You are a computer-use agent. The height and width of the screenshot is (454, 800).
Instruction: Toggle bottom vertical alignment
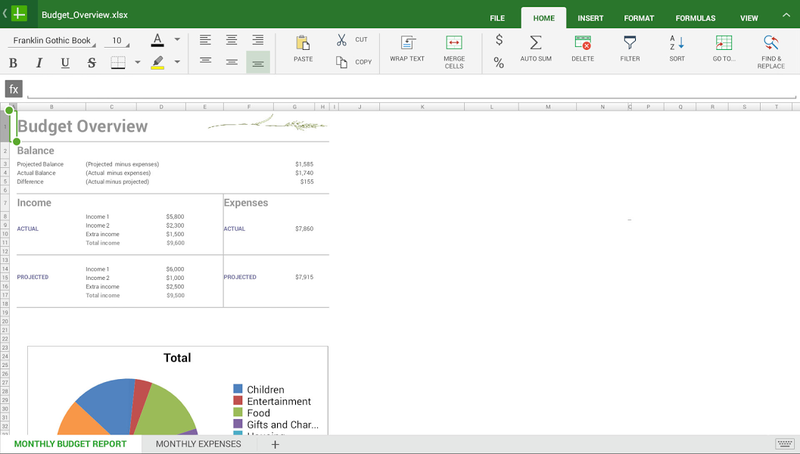pyautogui.click(x=258, y=63)
